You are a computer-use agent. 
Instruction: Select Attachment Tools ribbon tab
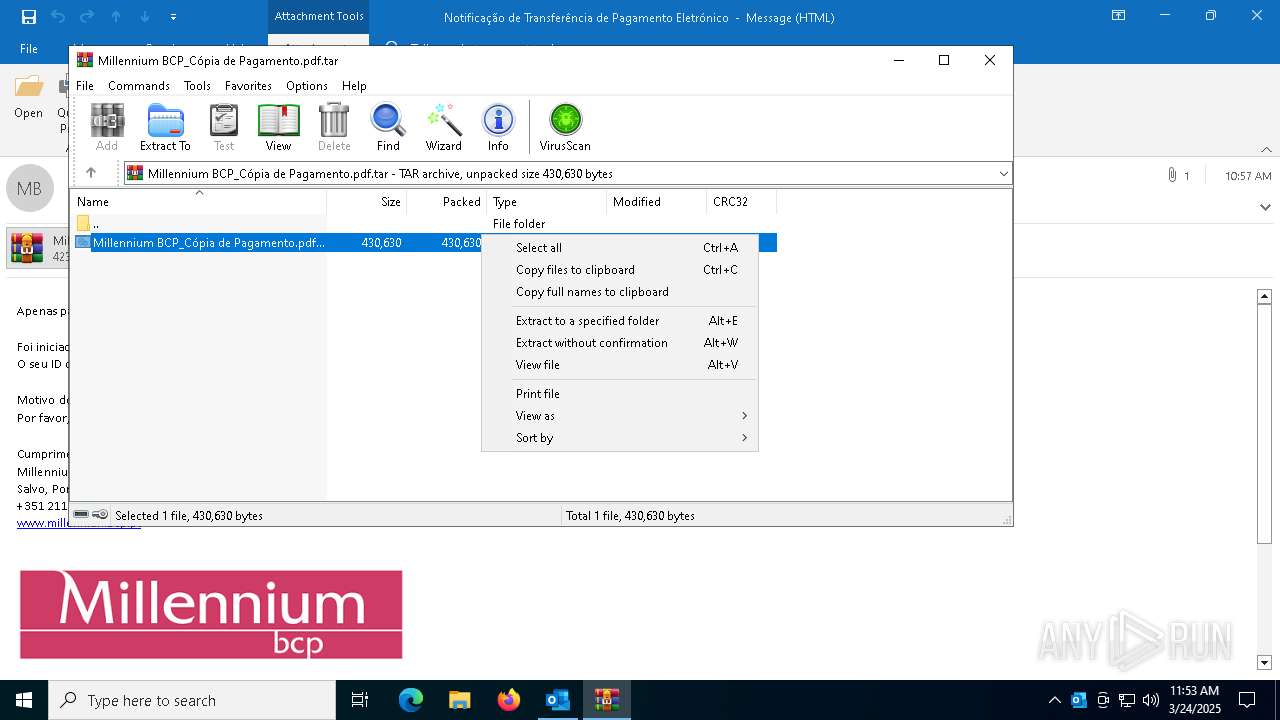pos(319,17)
